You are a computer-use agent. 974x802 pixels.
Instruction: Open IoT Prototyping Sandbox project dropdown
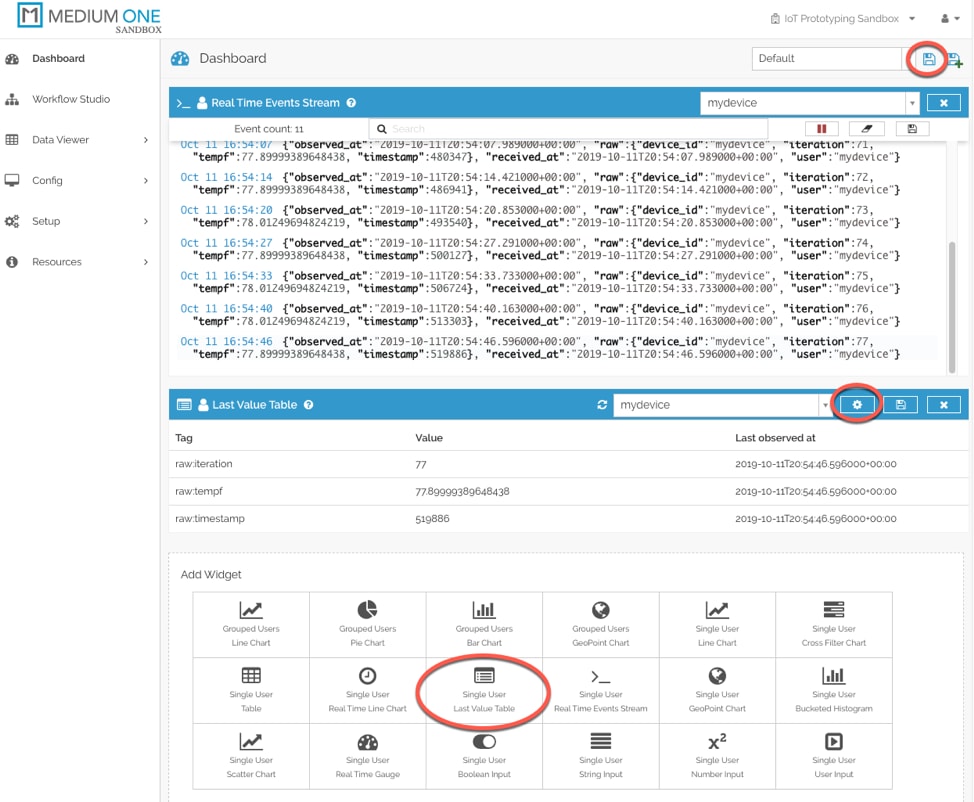pyautogui.click(x=843, y=19)
